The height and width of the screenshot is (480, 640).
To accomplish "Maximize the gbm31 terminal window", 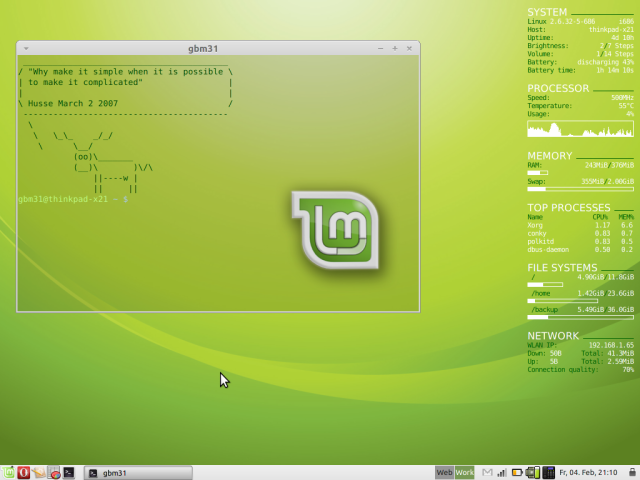I will 395,49.
